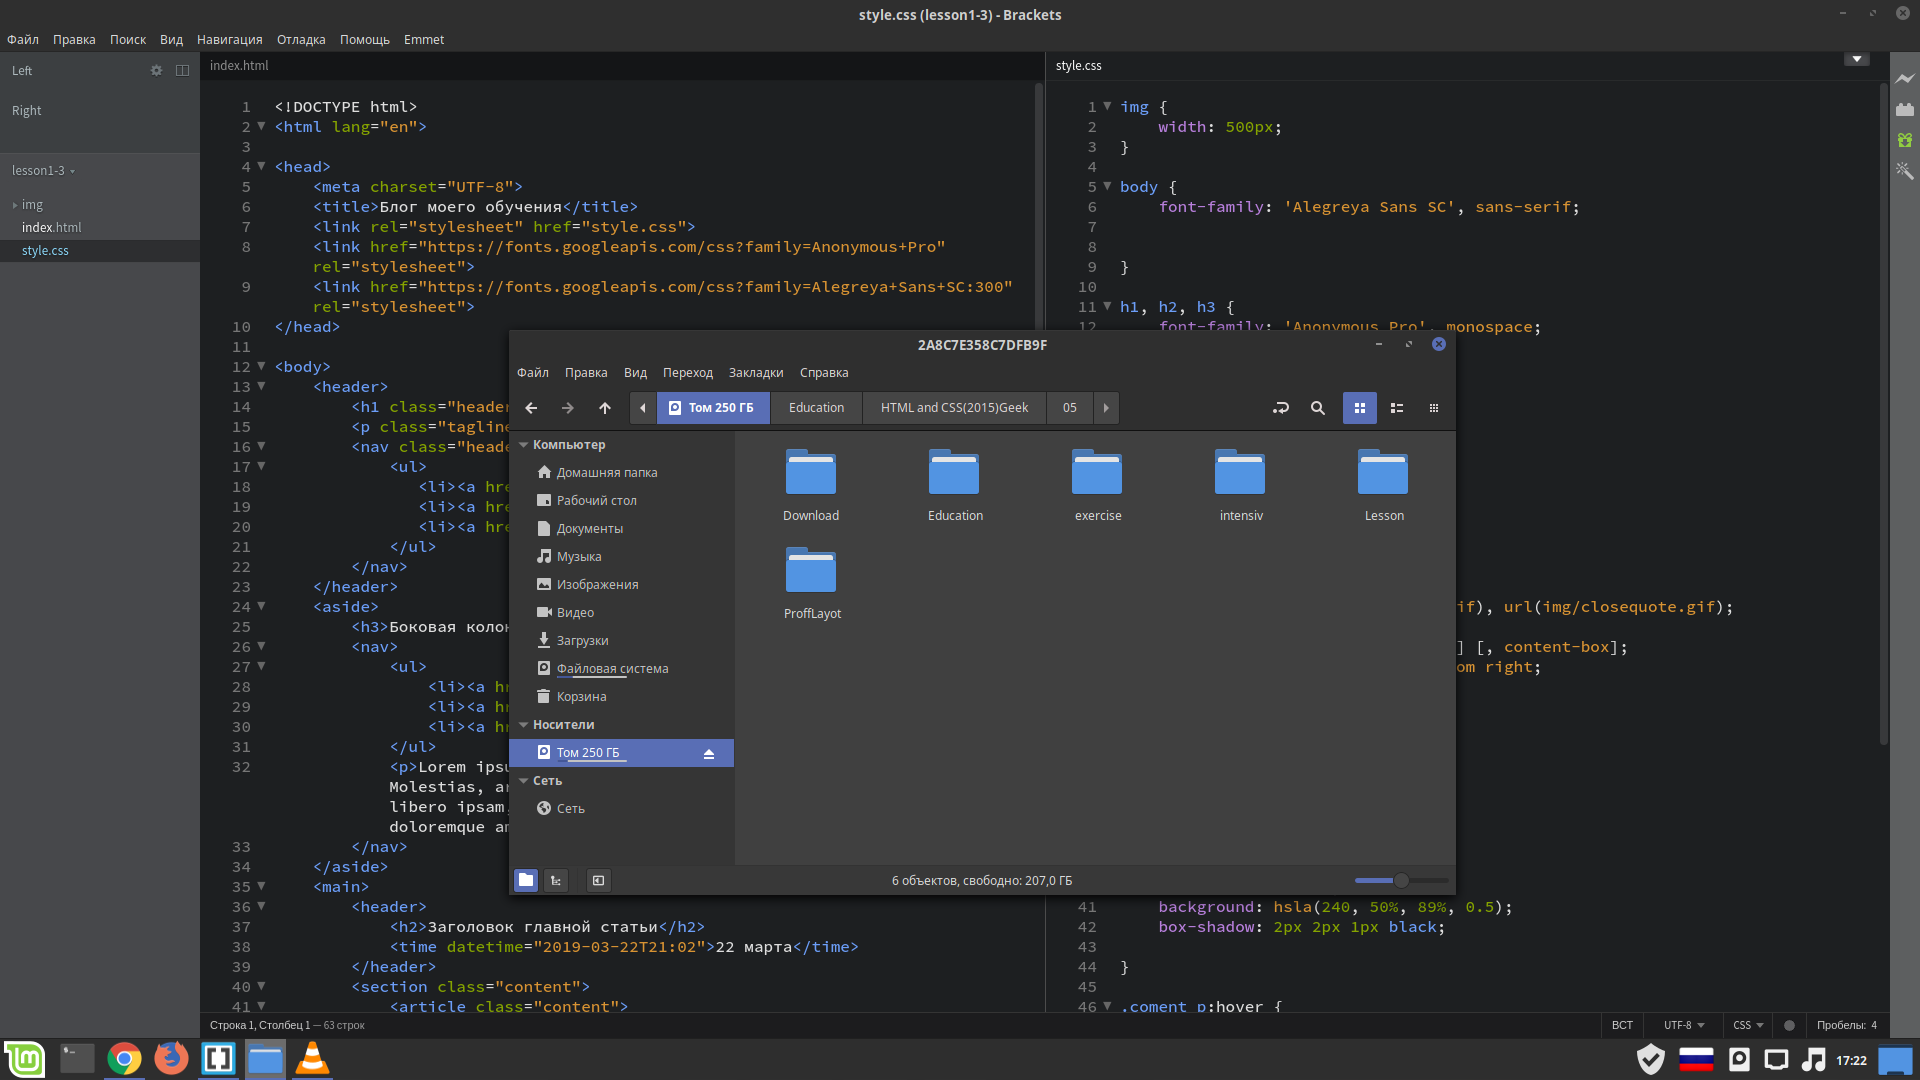Open file manager Закладки menu

coord(756,373)
